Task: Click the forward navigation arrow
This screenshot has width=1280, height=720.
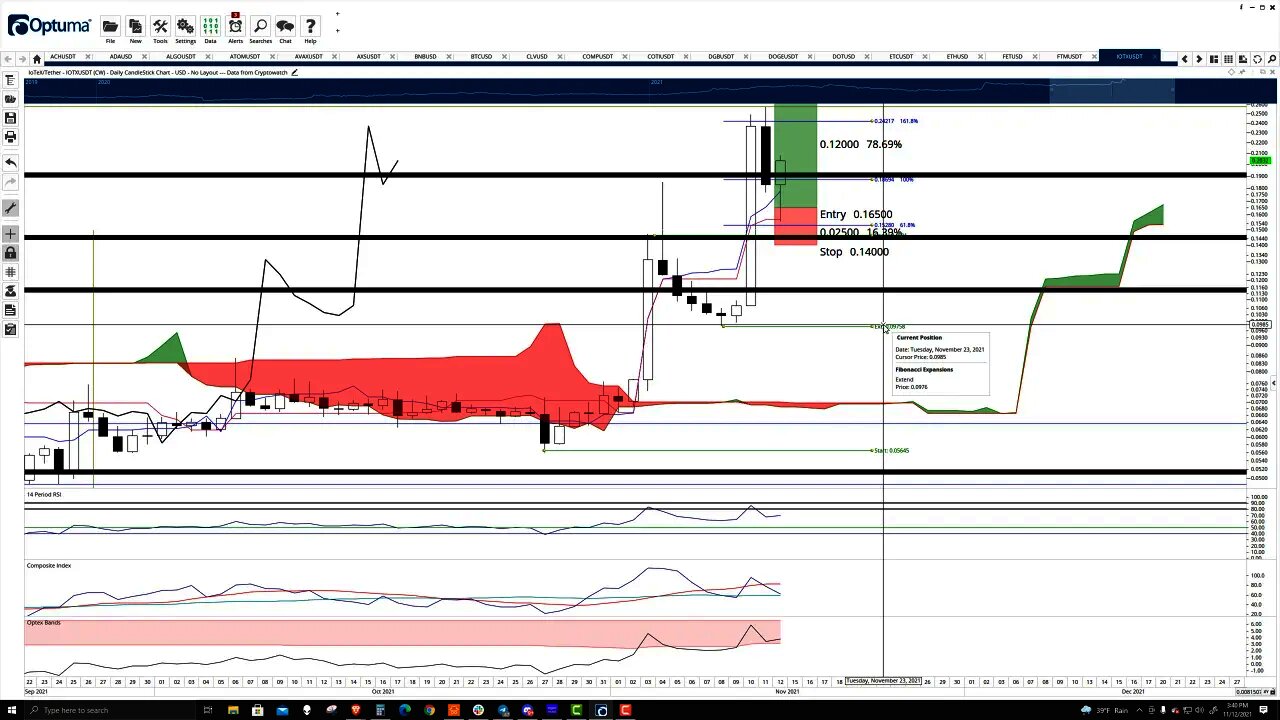Action: [22, 58]
